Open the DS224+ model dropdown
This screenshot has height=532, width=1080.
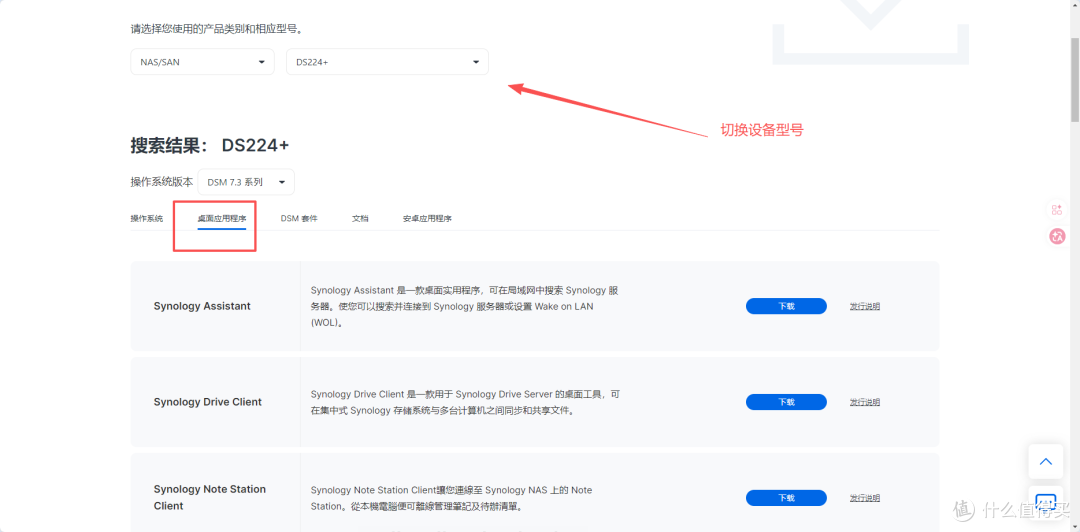click(387, 62)
